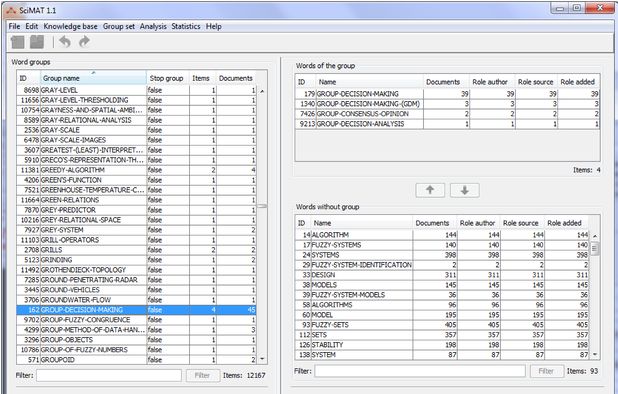Open the Group set menu

(x=119, y=26)
